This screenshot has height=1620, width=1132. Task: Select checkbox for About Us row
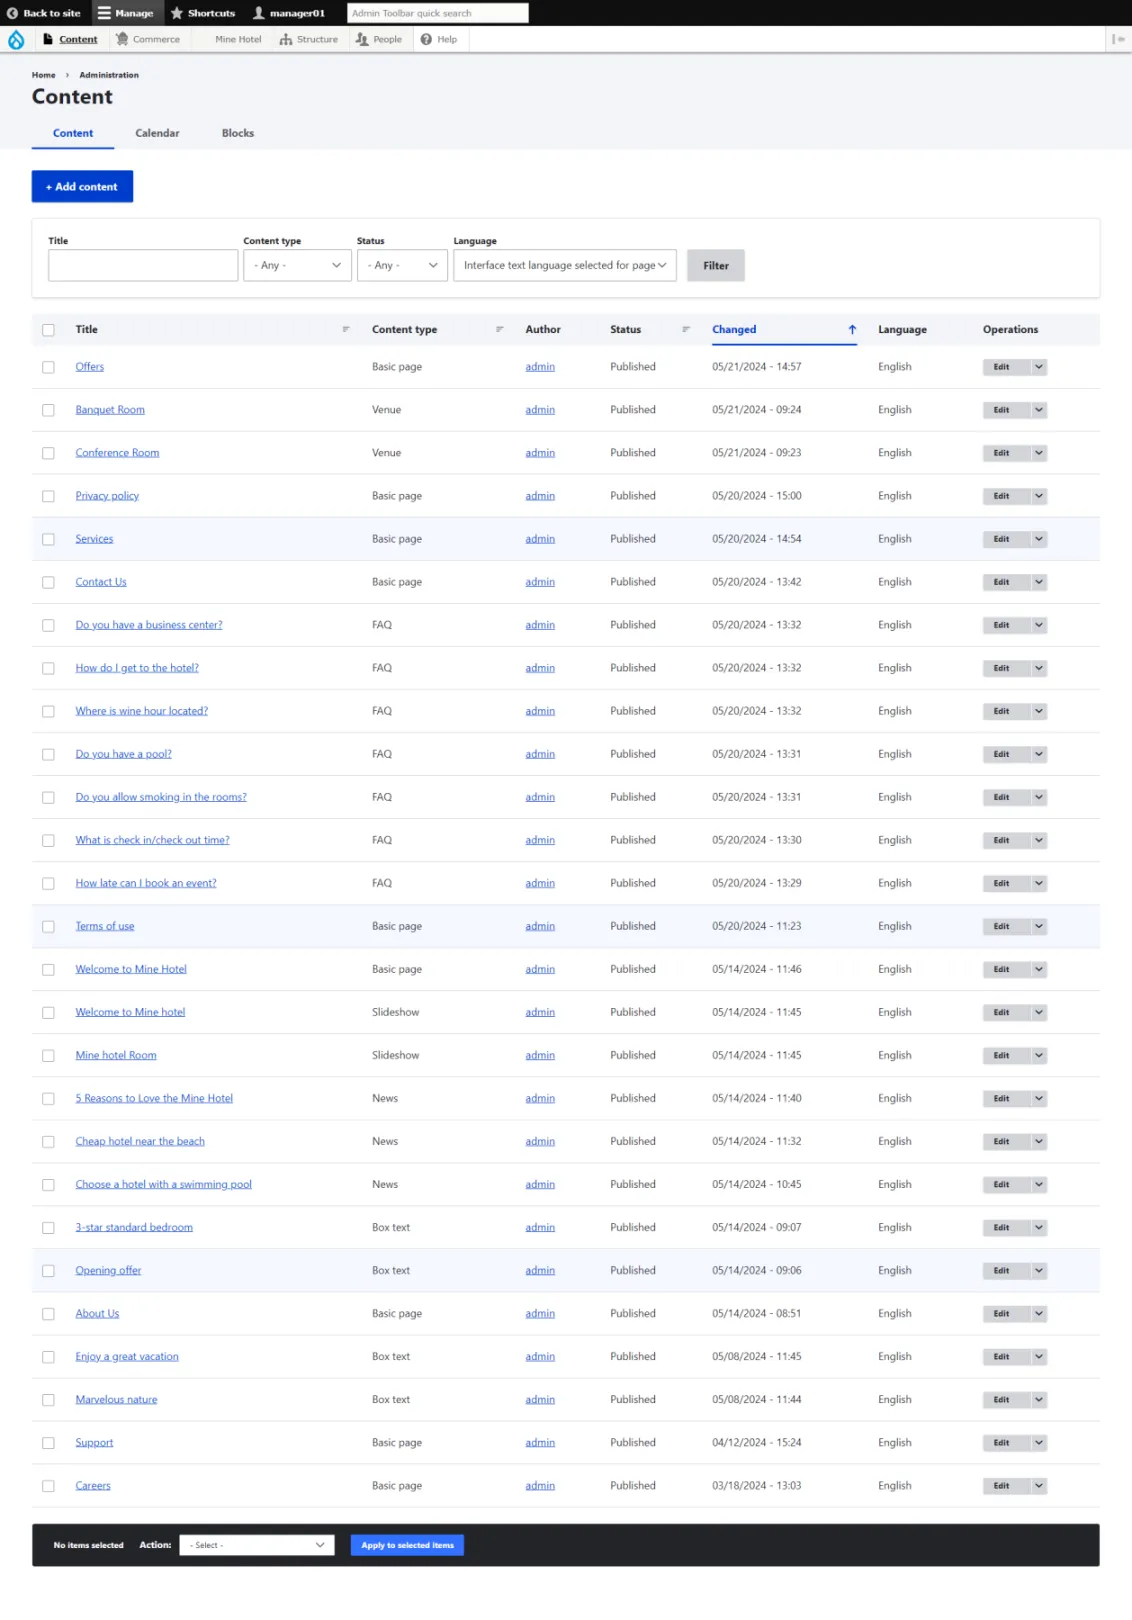[x=48, y=1314]
